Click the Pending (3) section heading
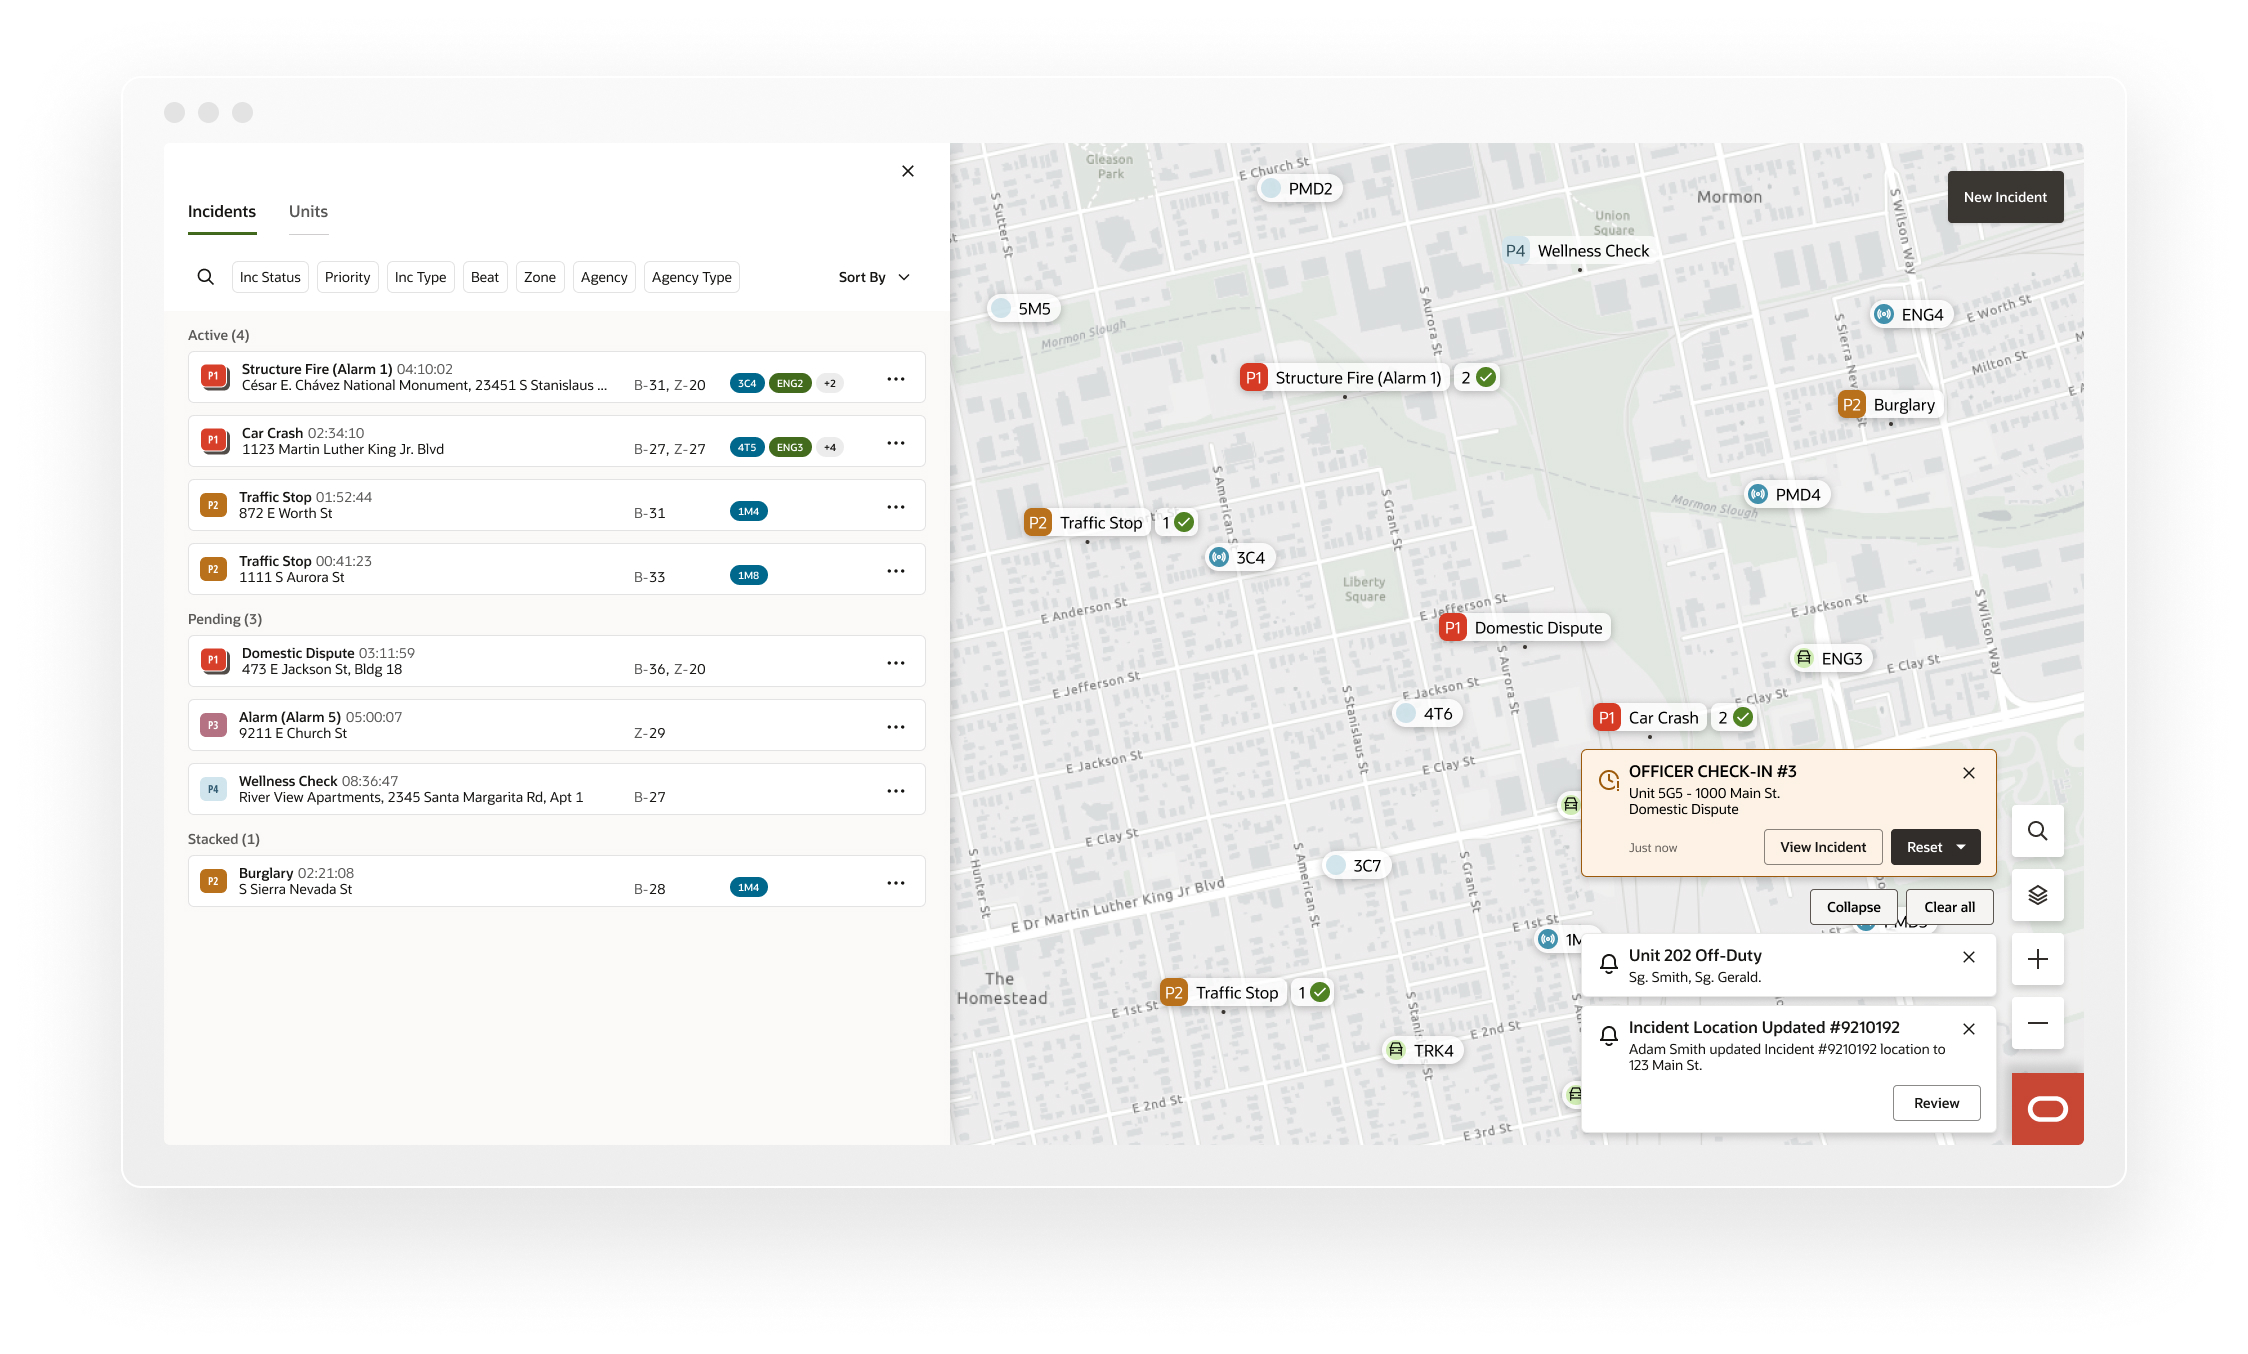The width and height of the screenshot is (2248, 1354). [x=225, y=619]
